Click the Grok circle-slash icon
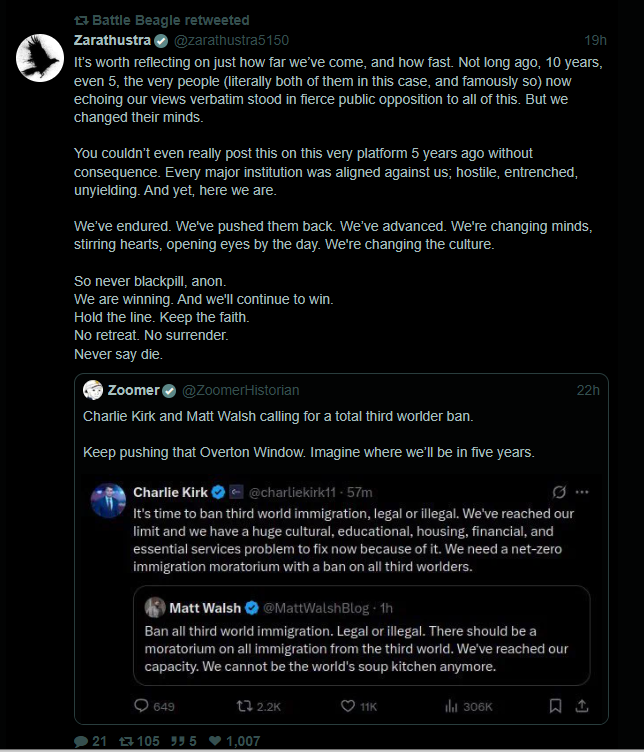Image resolution: width=644 pixels, height=752 pixels. (x=559, y=492)
